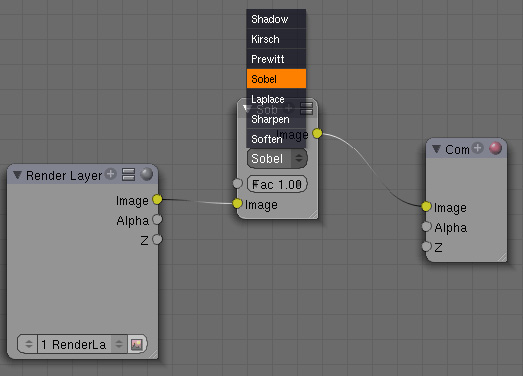
Task: Toggle Render Layer node options bars icon
Action: [x=128, y=174]
